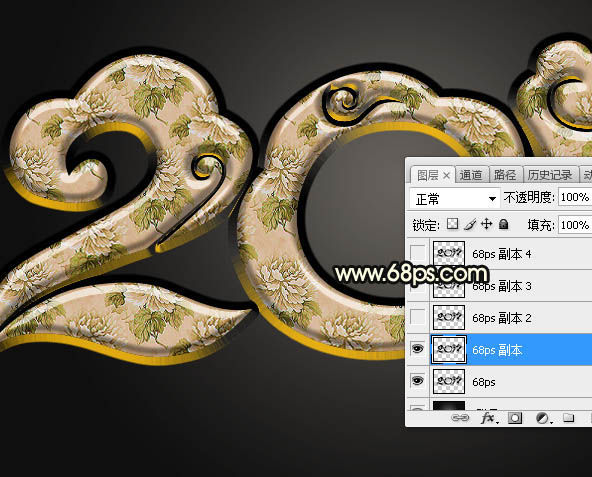Show the 68ps 副本 2 layer
The height and width of the screenshot is (477, 592).
(x=418, y=316)
